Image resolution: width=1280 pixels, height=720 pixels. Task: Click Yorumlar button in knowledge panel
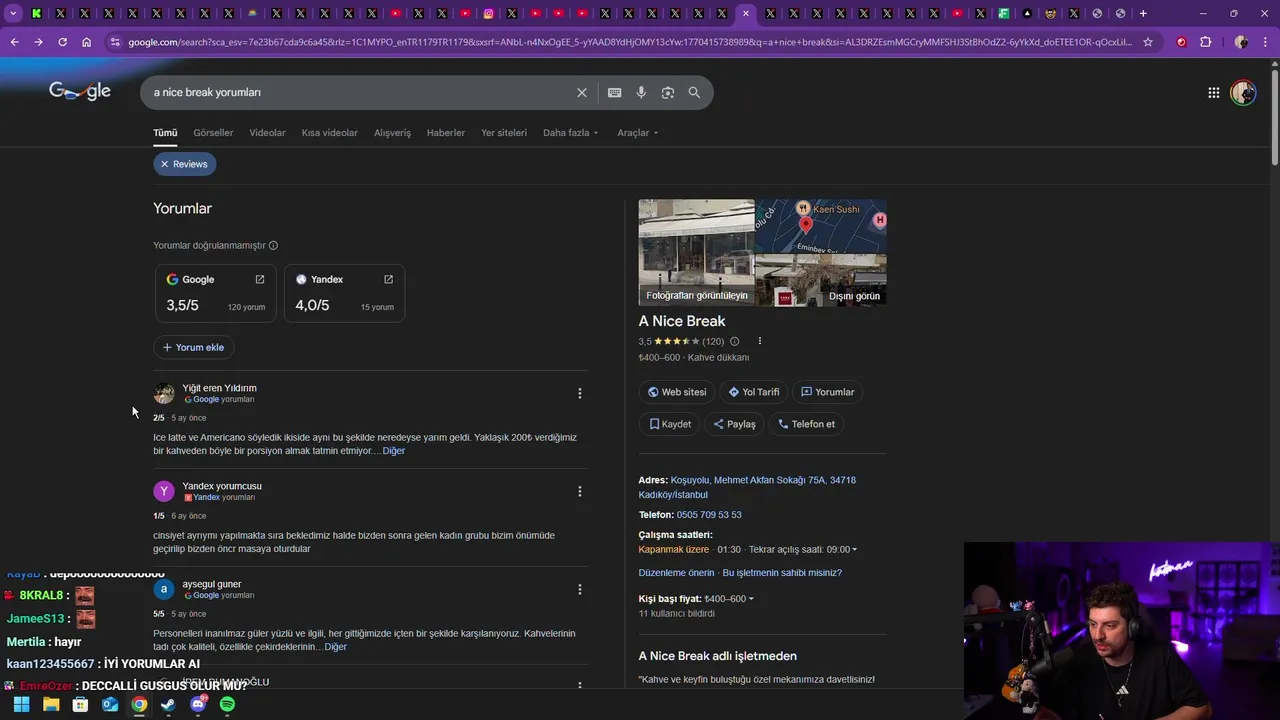click(x=828, y=392)
